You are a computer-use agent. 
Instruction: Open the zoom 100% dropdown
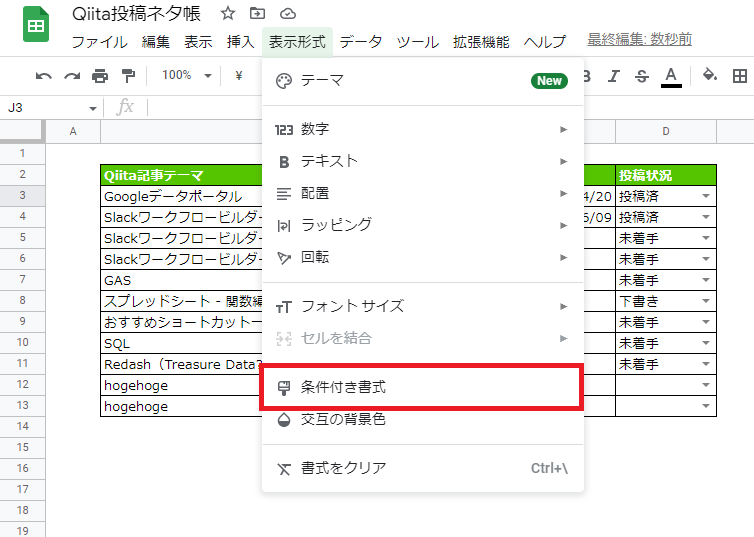pyautogui.click(x=187, y=75)
